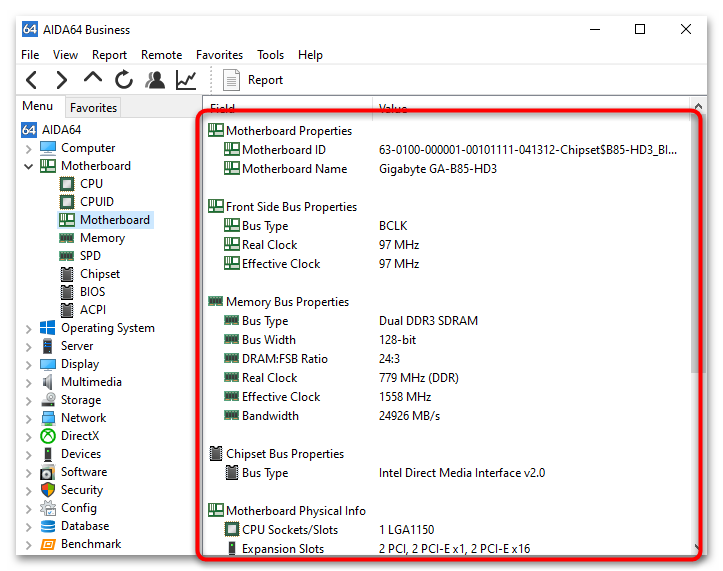Screen dimensions: 723x571
Task: Open the SPD page in the tree
Action: coord(90,256)
